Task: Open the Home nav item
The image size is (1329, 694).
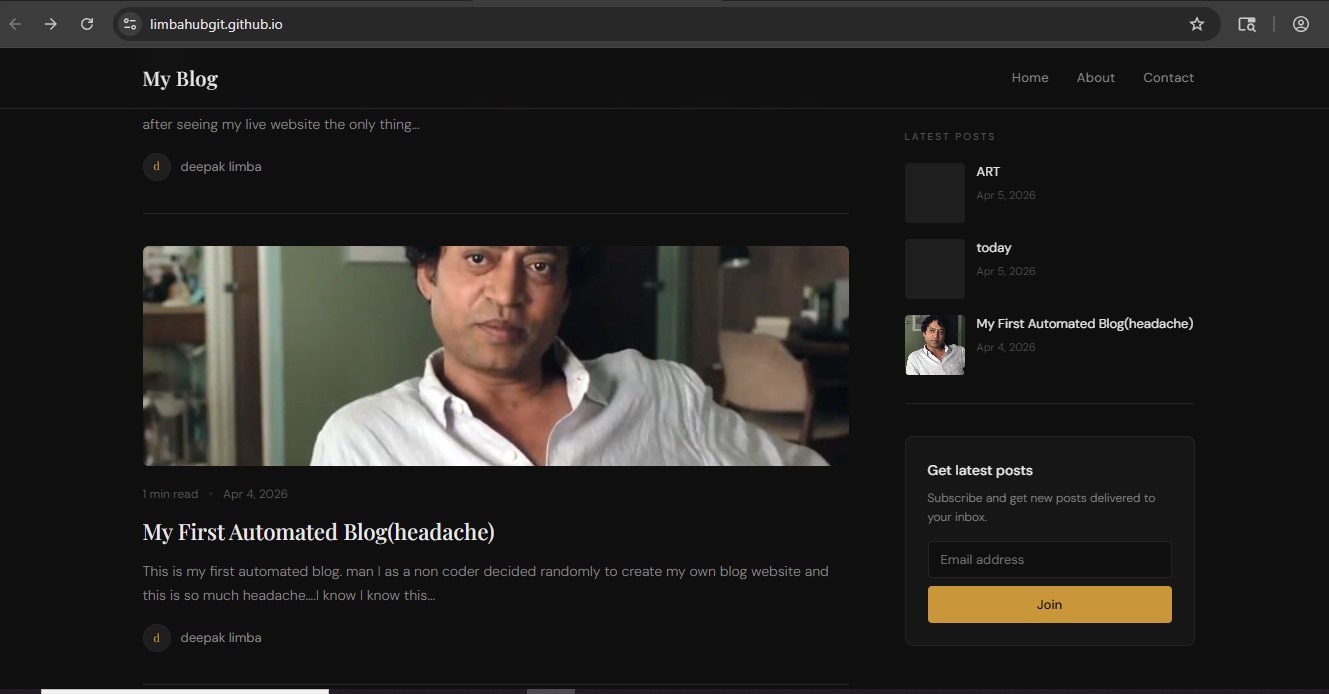Action: [x=1030, y=78]
